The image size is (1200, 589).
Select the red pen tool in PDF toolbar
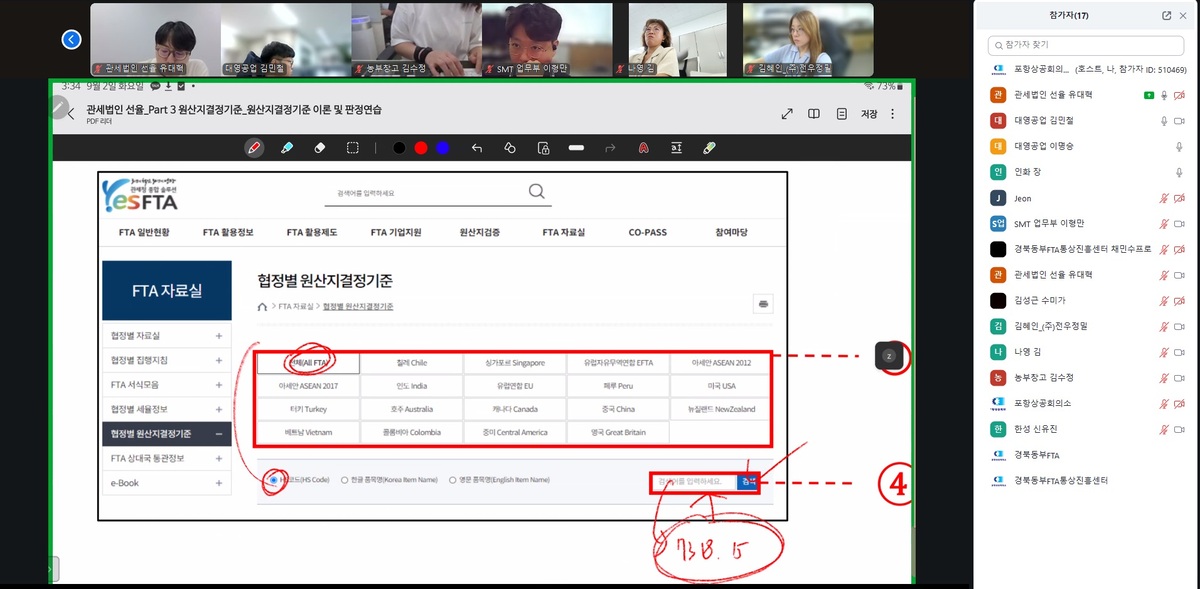[x=254, y=148]
